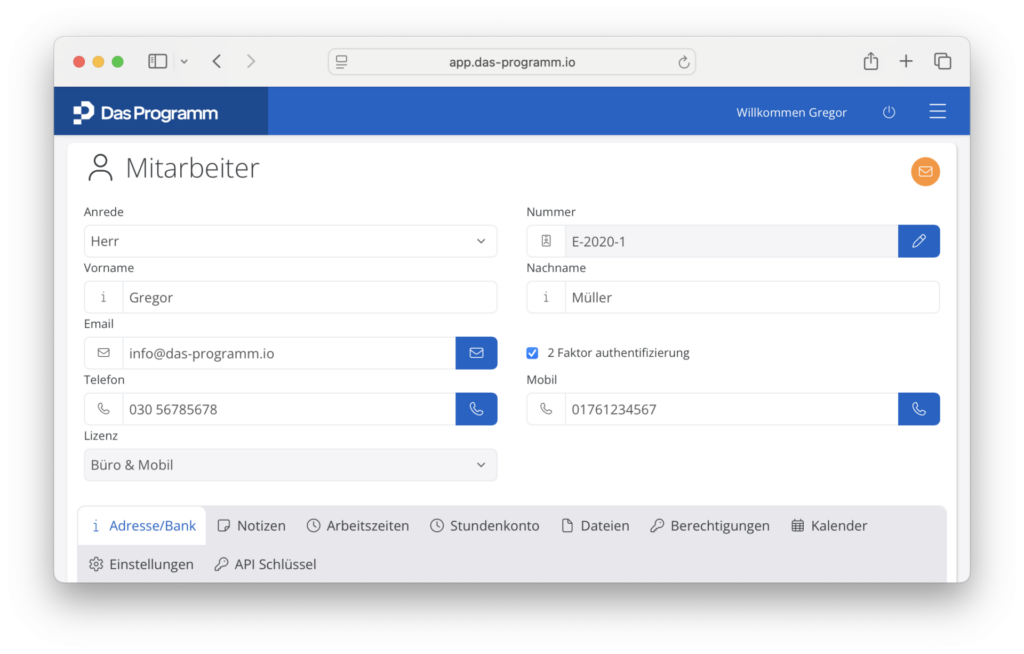
Task: Send email using blue envelope button
Action: pyautogui.click(x=476, y=353)
